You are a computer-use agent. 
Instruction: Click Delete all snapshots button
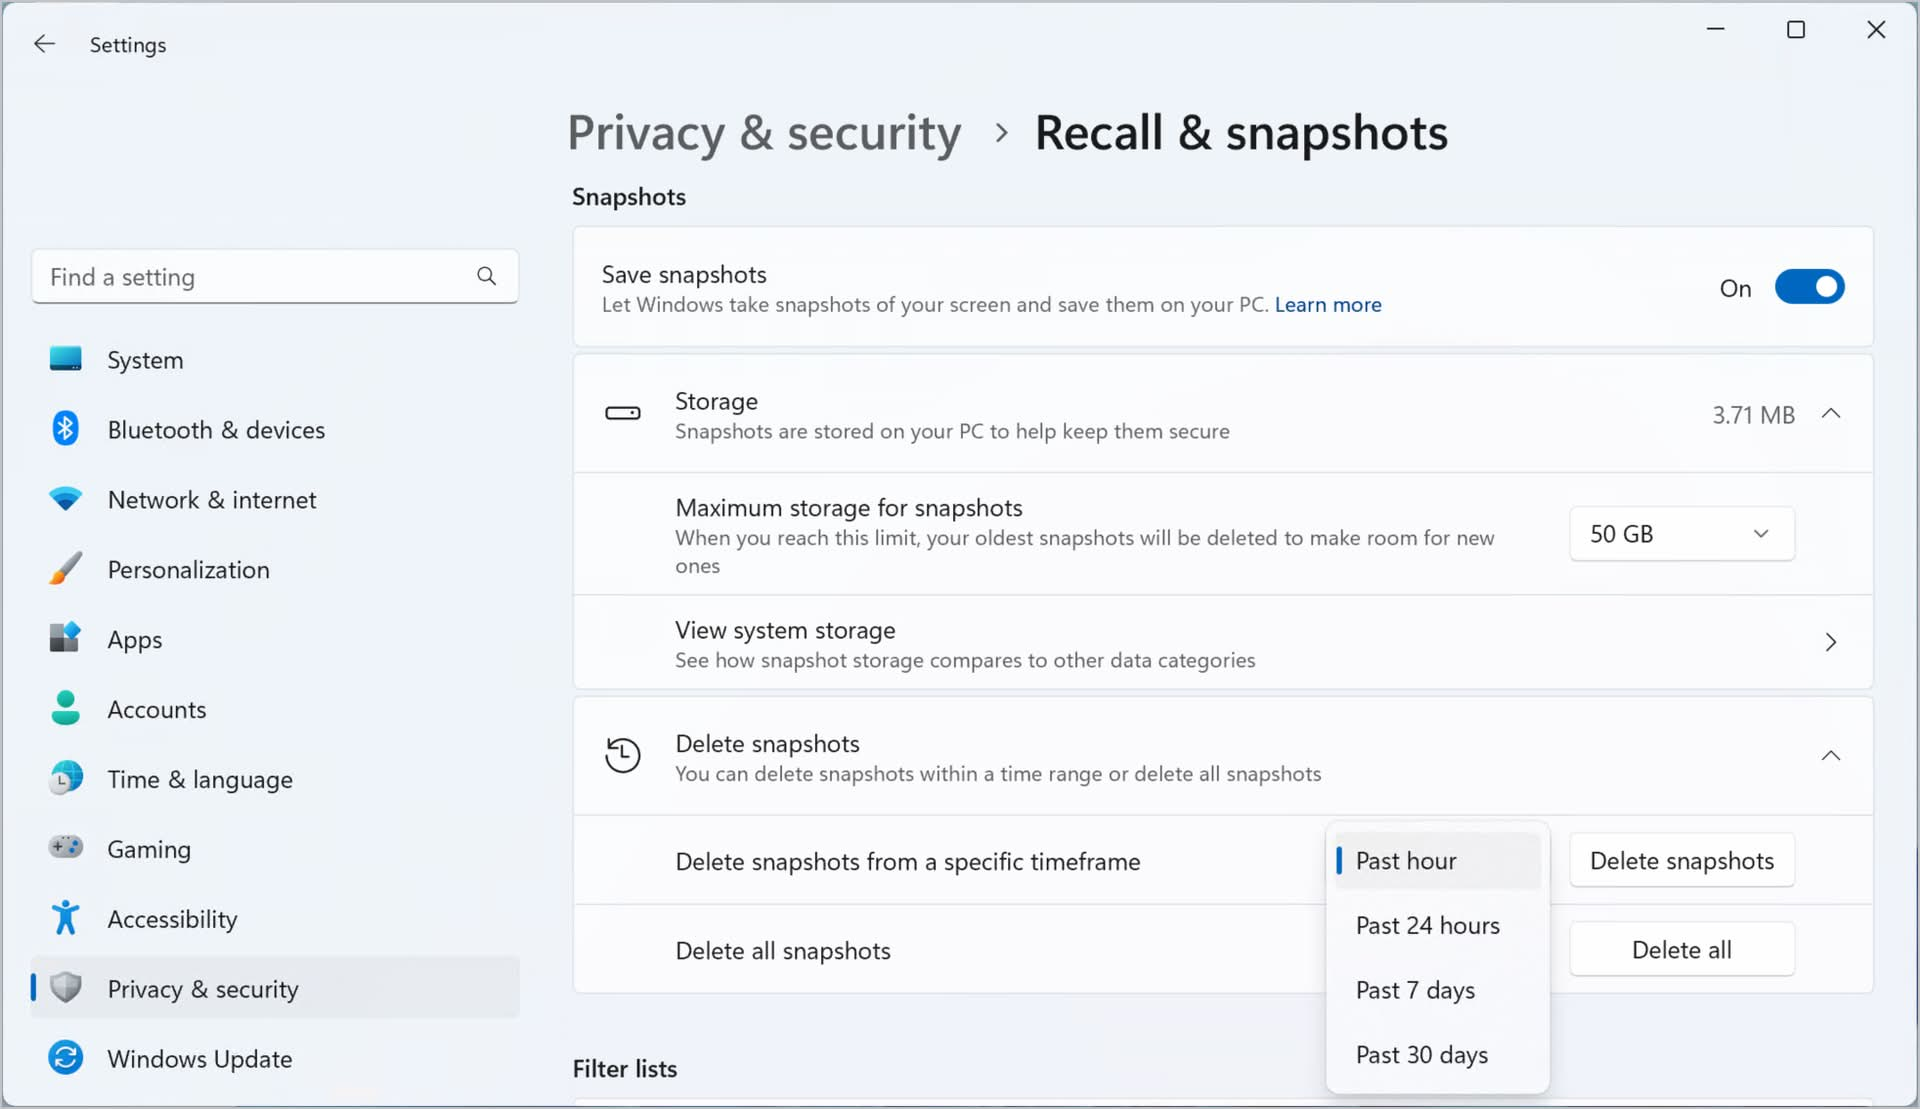[x=1682, y=949]
